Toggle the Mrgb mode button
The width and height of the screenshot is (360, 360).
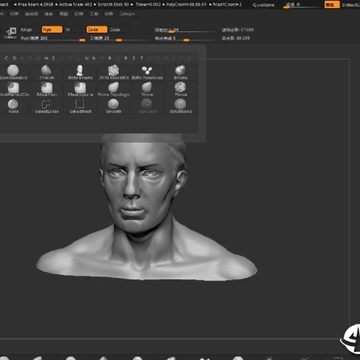(x=26, y=30)
